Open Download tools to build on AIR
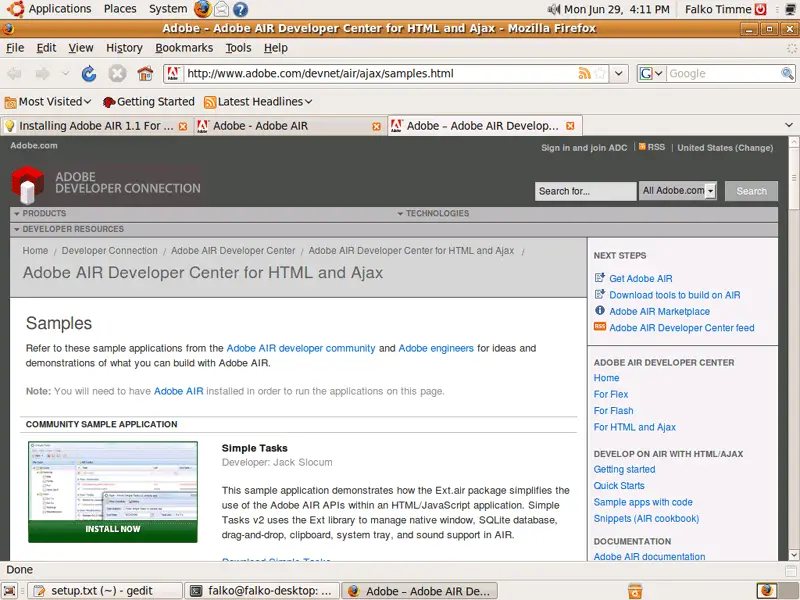 click(674, 295)
